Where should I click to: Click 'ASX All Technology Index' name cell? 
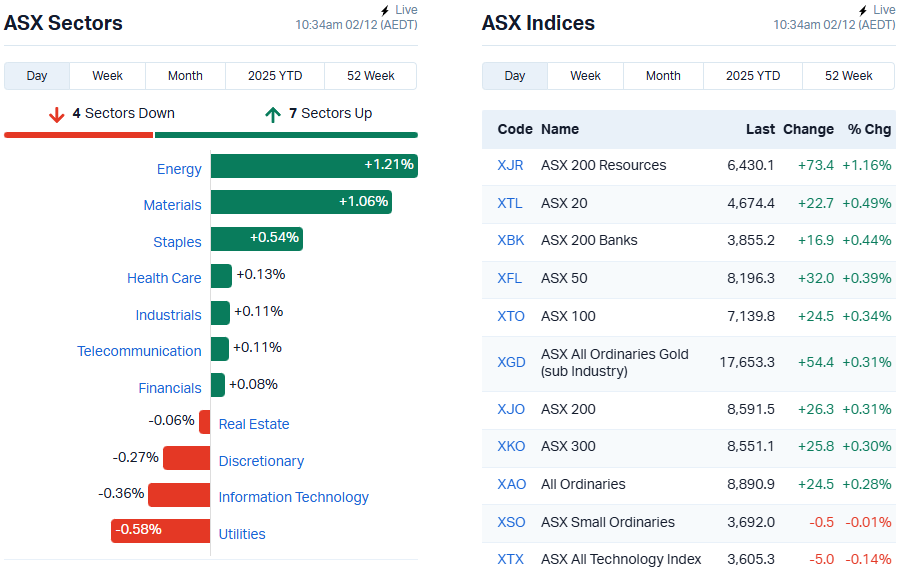621,559
